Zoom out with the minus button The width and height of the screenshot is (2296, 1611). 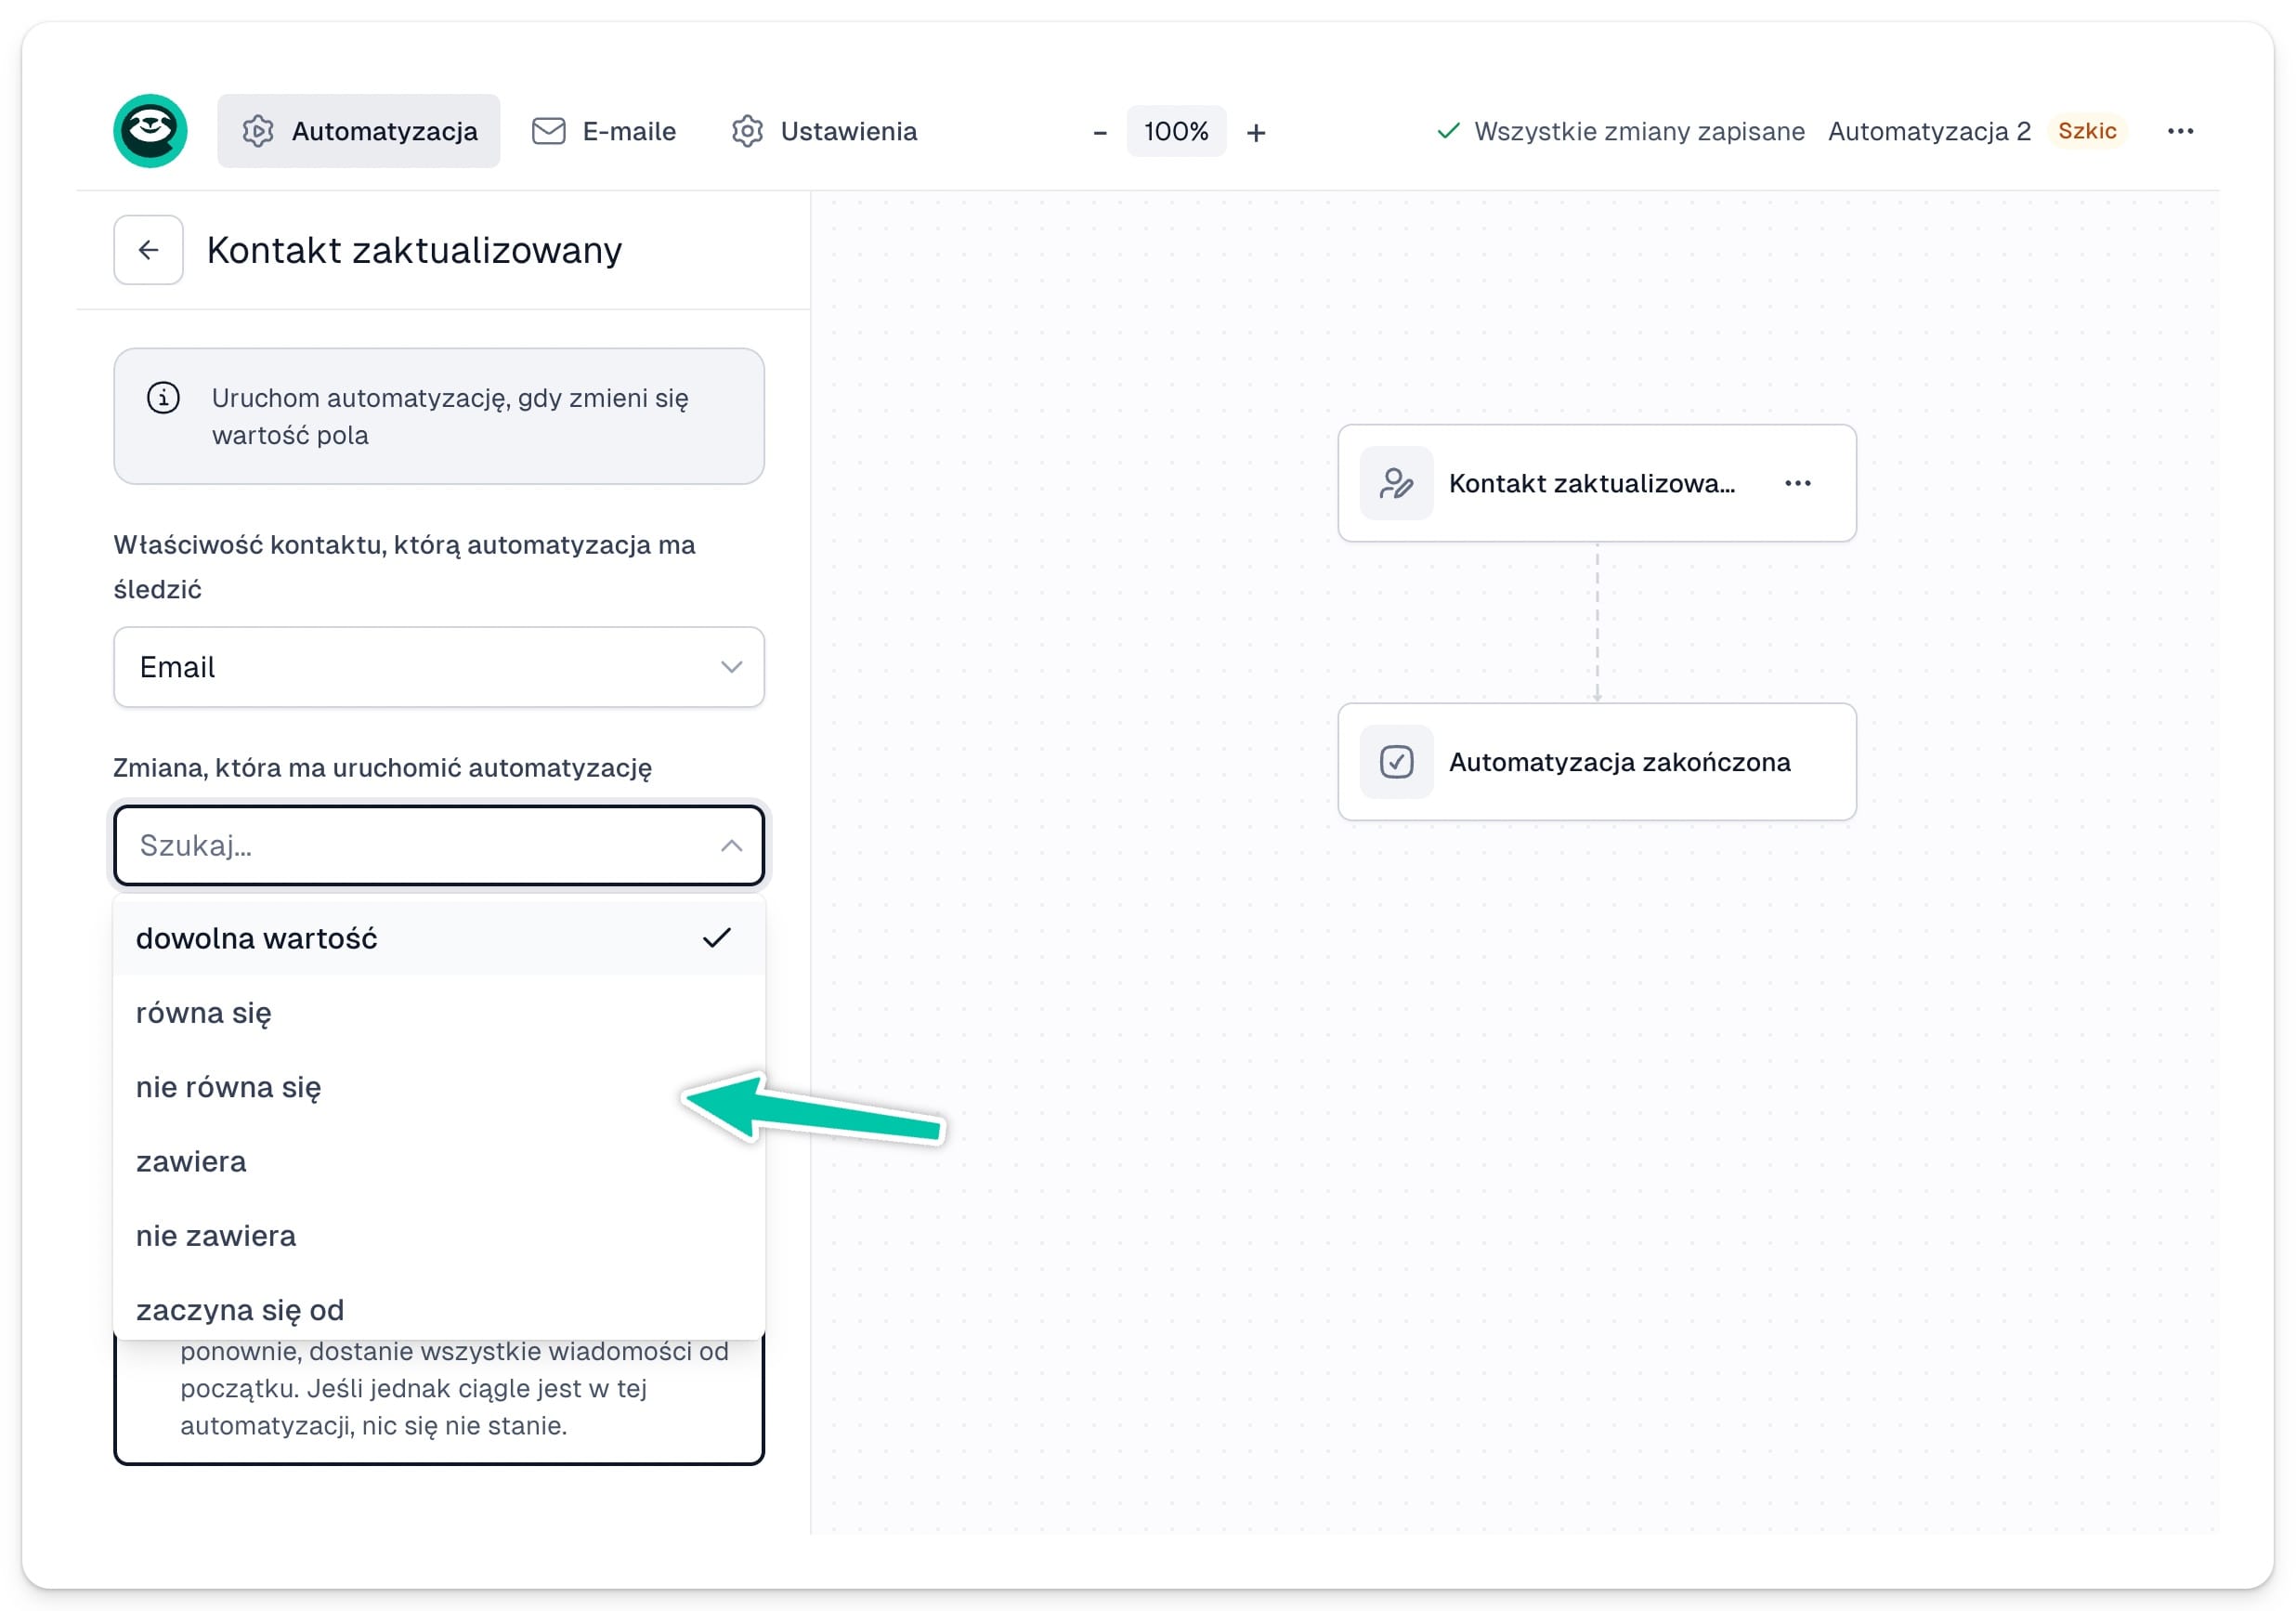click(1099, 132)
